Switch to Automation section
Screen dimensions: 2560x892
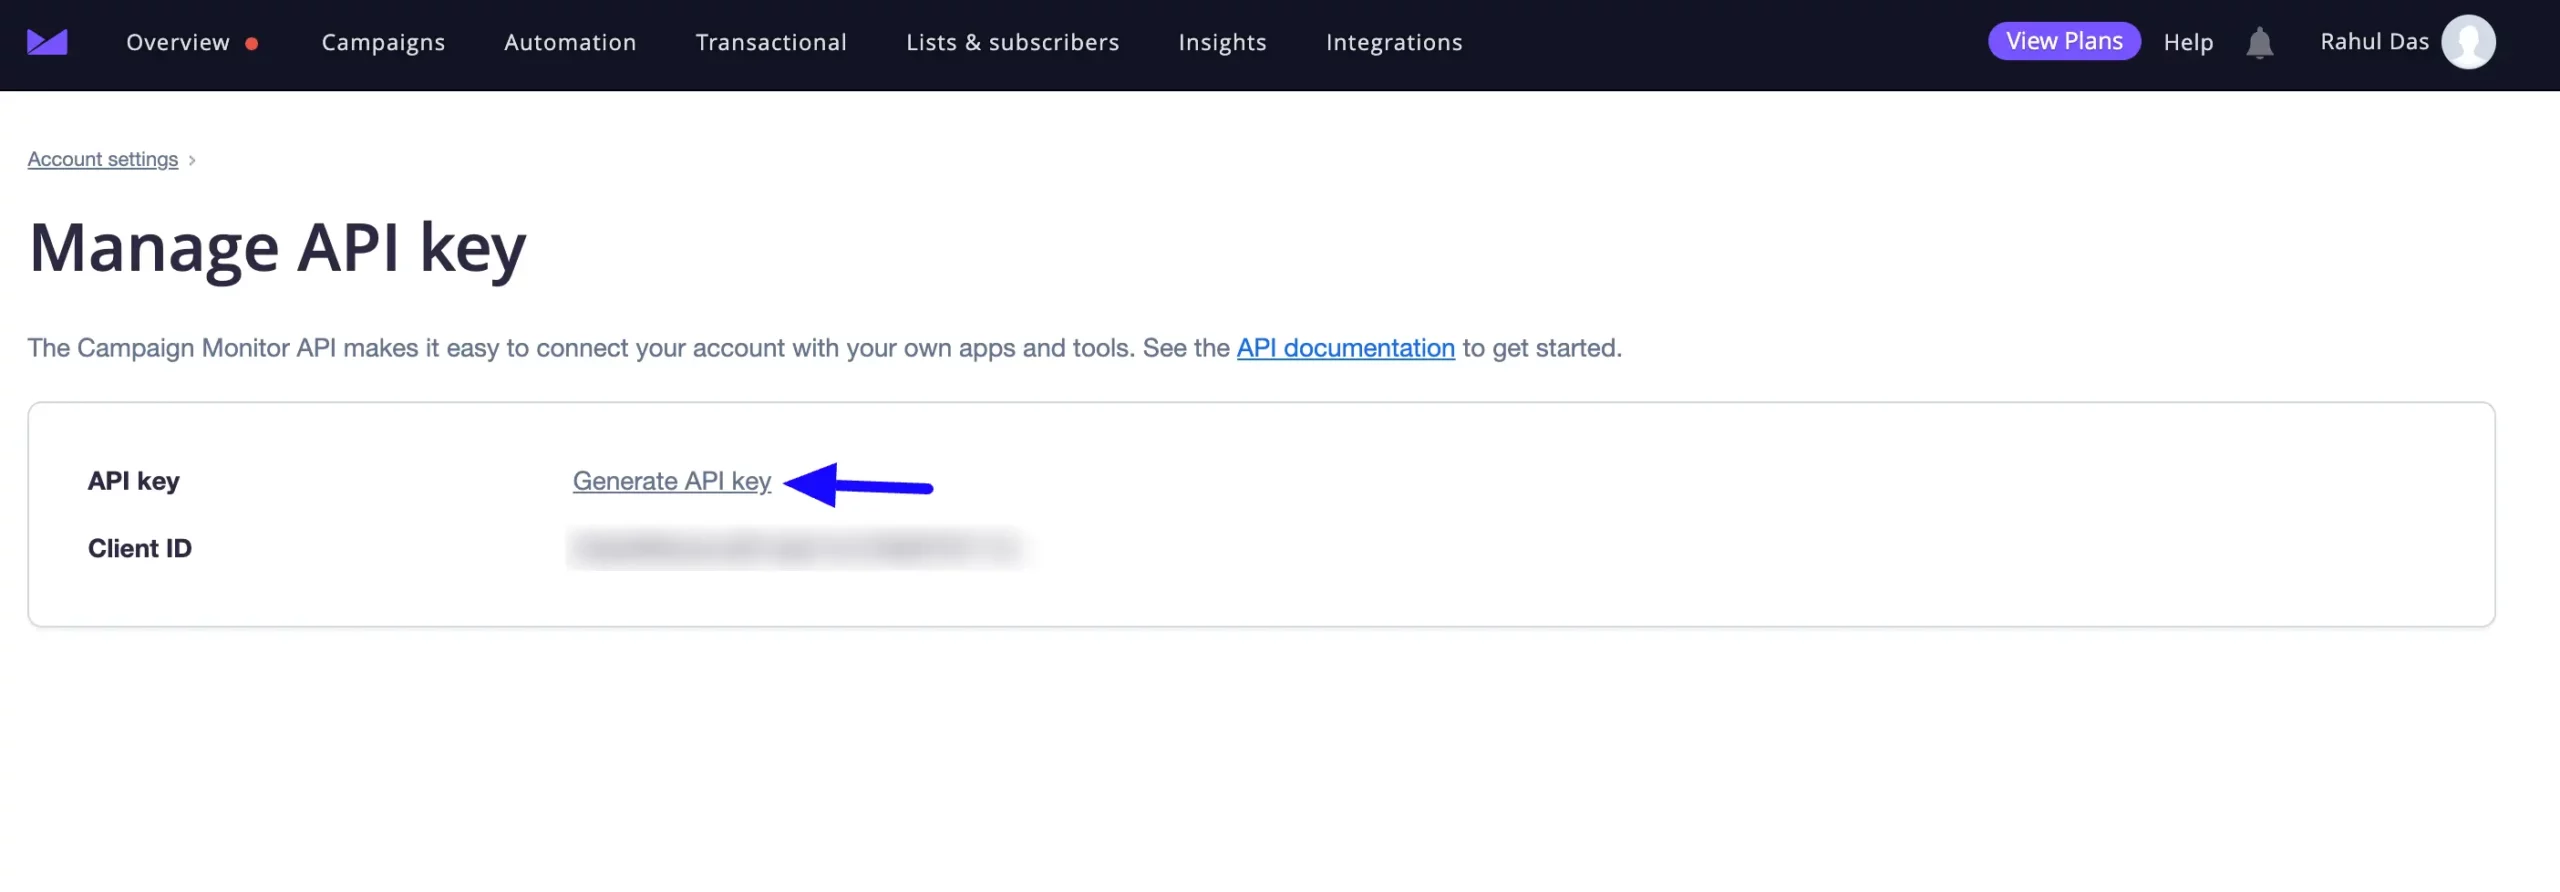pos(570,42)
